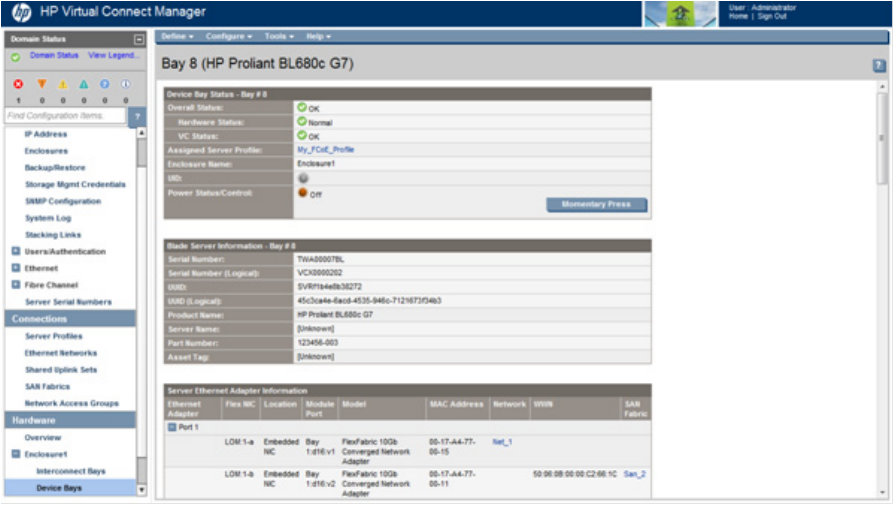
Task: Click the Connections section header
Action: 70,319
